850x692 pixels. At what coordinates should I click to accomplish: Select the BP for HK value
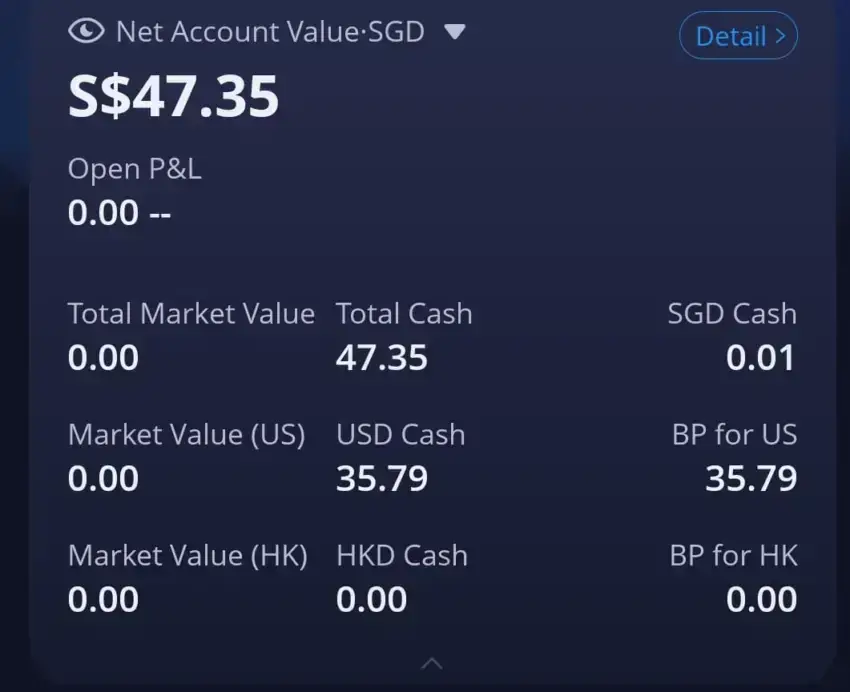pos(761,599)
